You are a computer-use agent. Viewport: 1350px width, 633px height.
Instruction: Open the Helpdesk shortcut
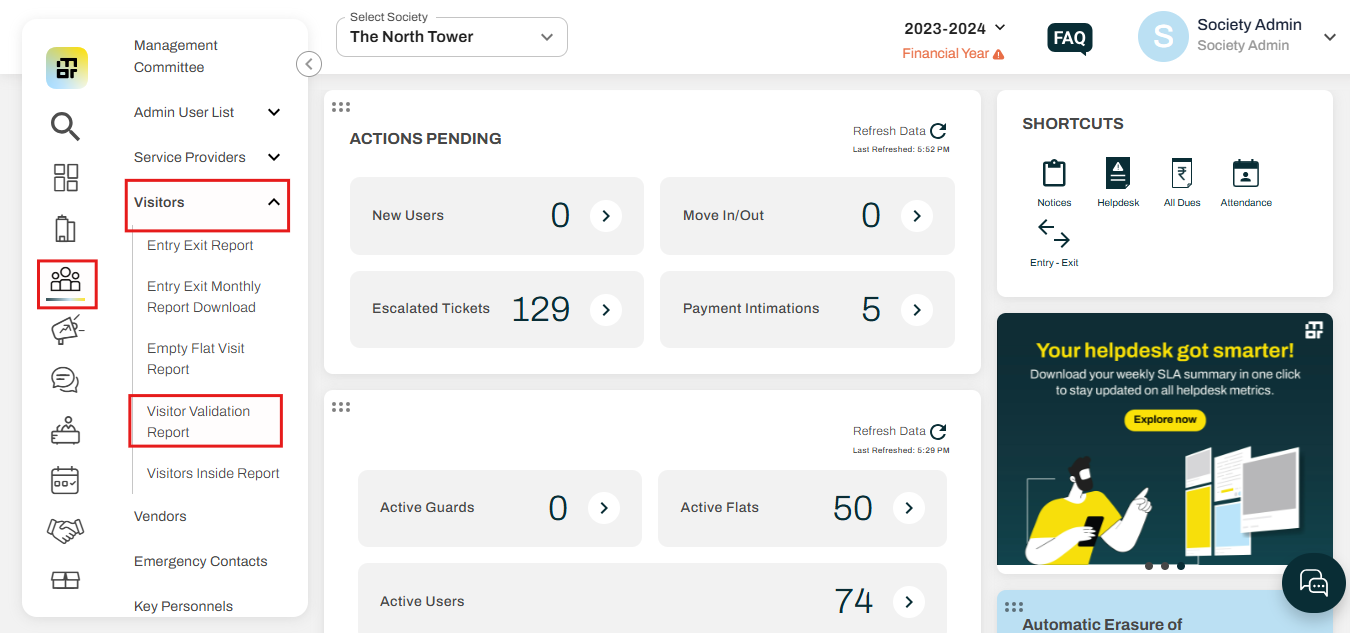coord(1117,180)
